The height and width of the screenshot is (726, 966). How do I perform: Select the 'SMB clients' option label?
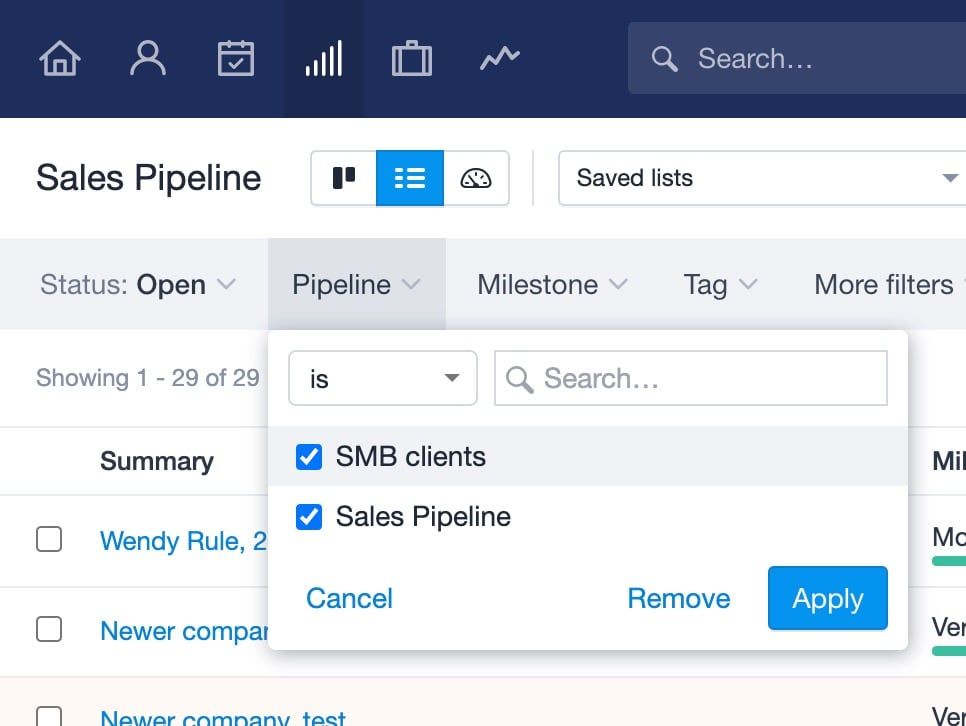tap(410, 457)
